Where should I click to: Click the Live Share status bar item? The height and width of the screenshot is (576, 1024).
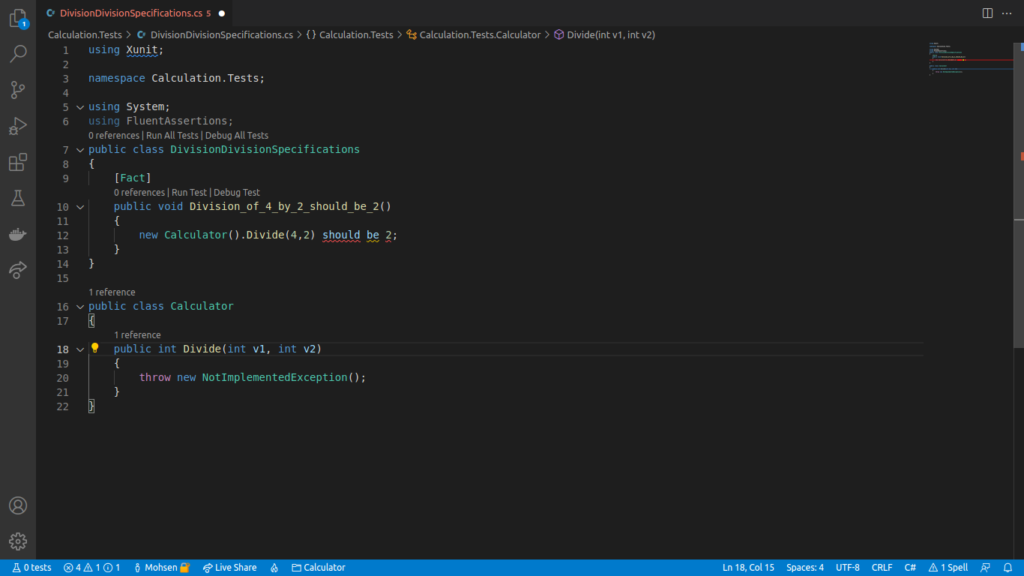(229, 567)
